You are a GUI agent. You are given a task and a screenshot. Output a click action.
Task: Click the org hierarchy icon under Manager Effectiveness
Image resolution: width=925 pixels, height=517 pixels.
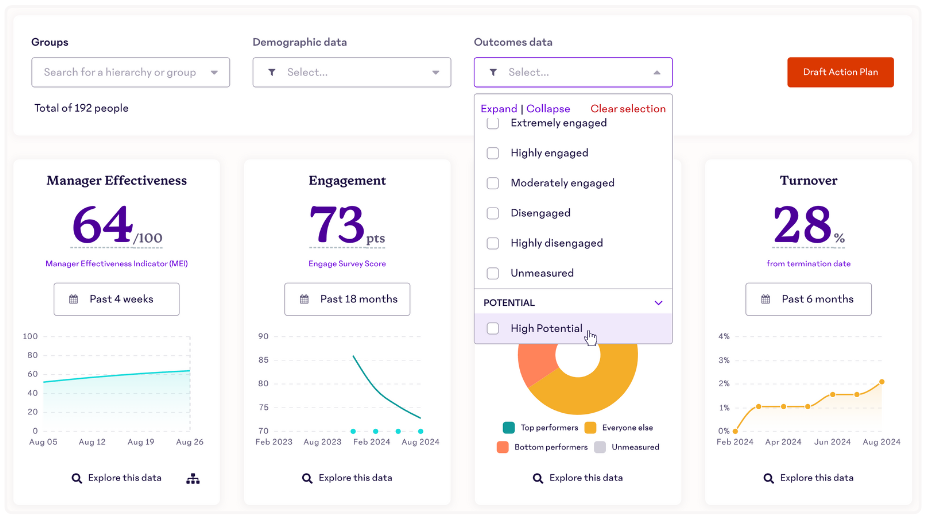[x=193, y=479]
